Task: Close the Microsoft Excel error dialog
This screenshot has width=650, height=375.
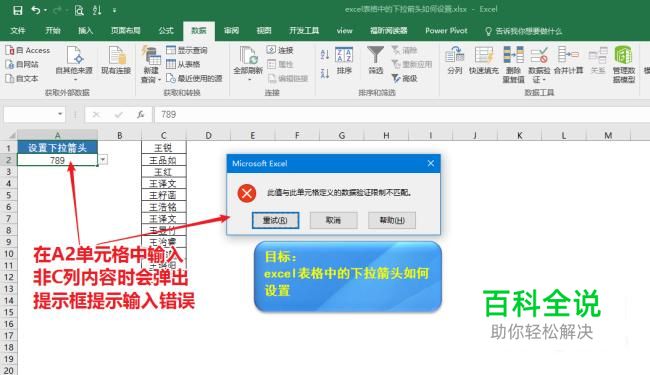Action: [431, 163]
